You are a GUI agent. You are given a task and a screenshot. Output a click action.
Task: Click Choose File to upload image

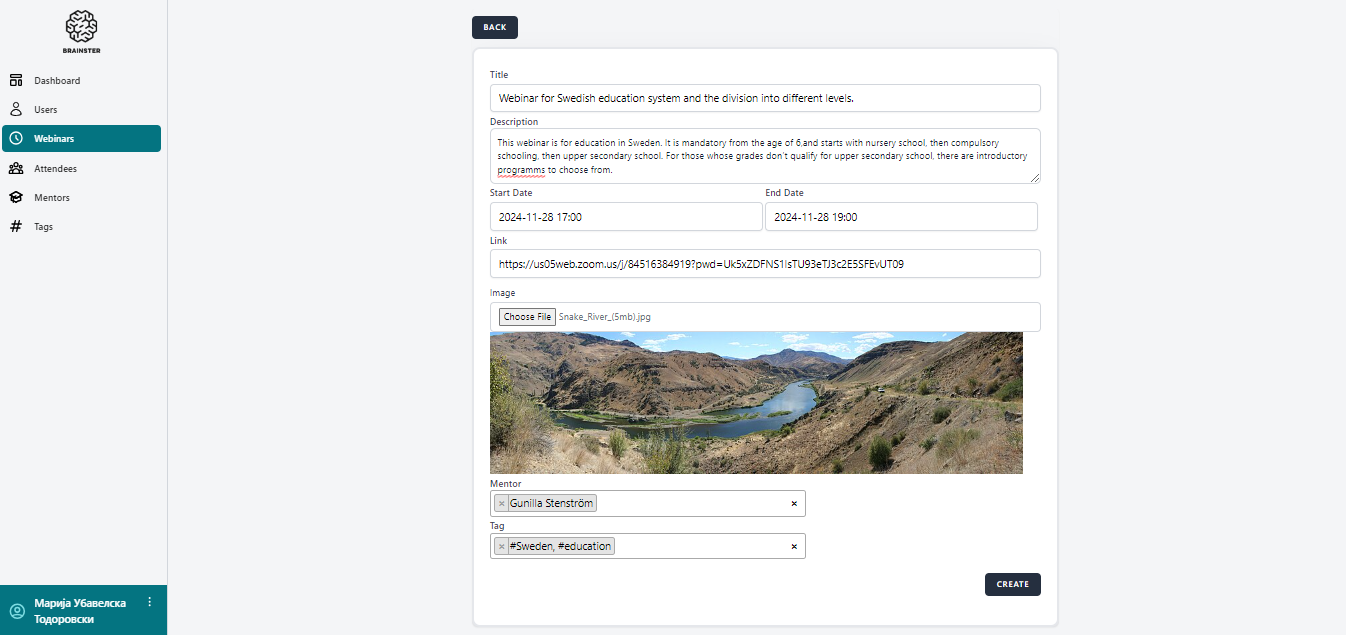pyautogui.click(x=527, y=317)
